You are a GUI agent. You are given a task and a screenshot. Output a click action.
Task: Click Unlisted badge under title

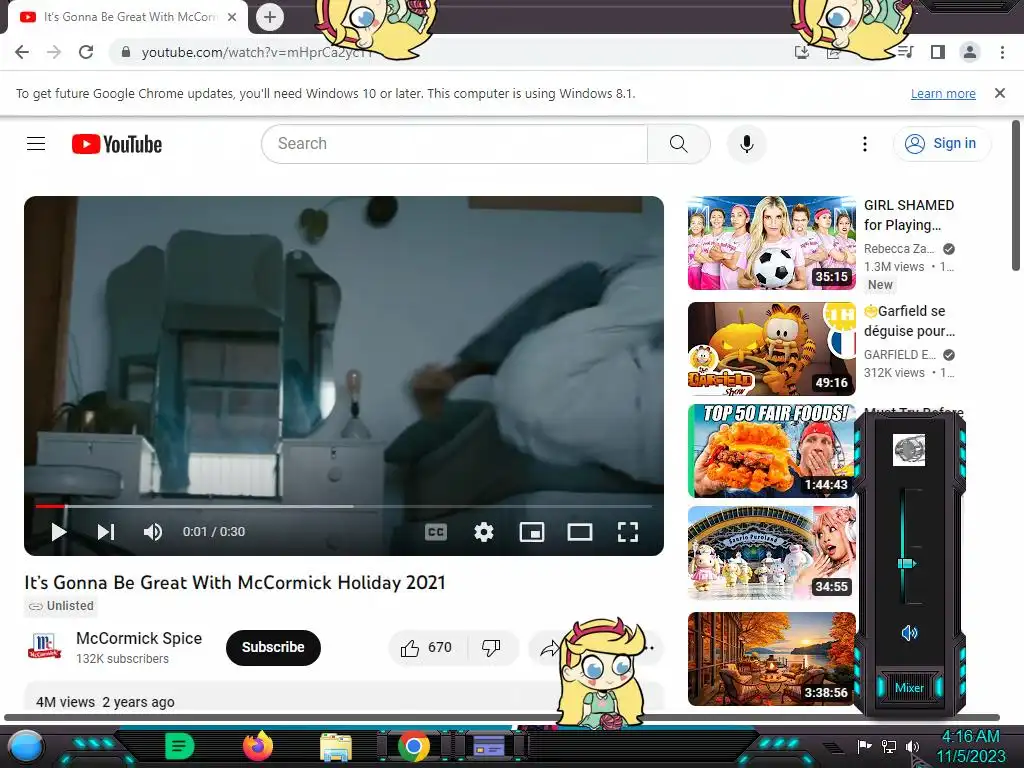coord(62,606)
